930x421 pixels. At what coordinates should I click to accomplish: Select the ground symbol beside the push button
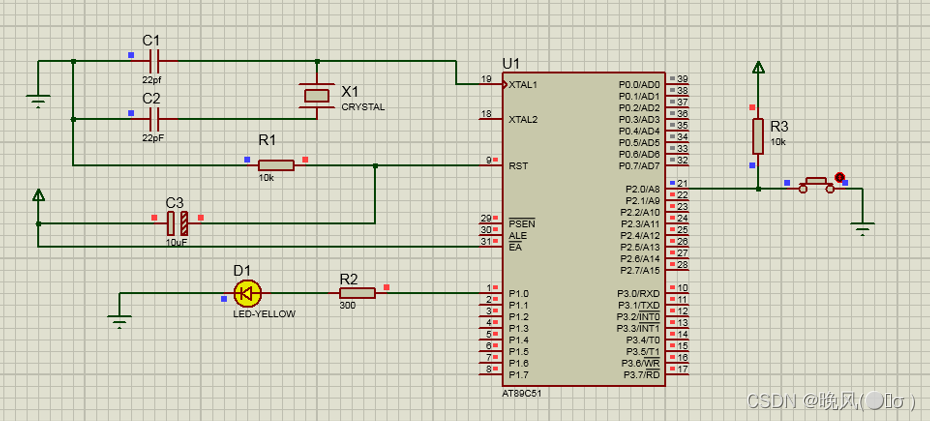[862, 228]
